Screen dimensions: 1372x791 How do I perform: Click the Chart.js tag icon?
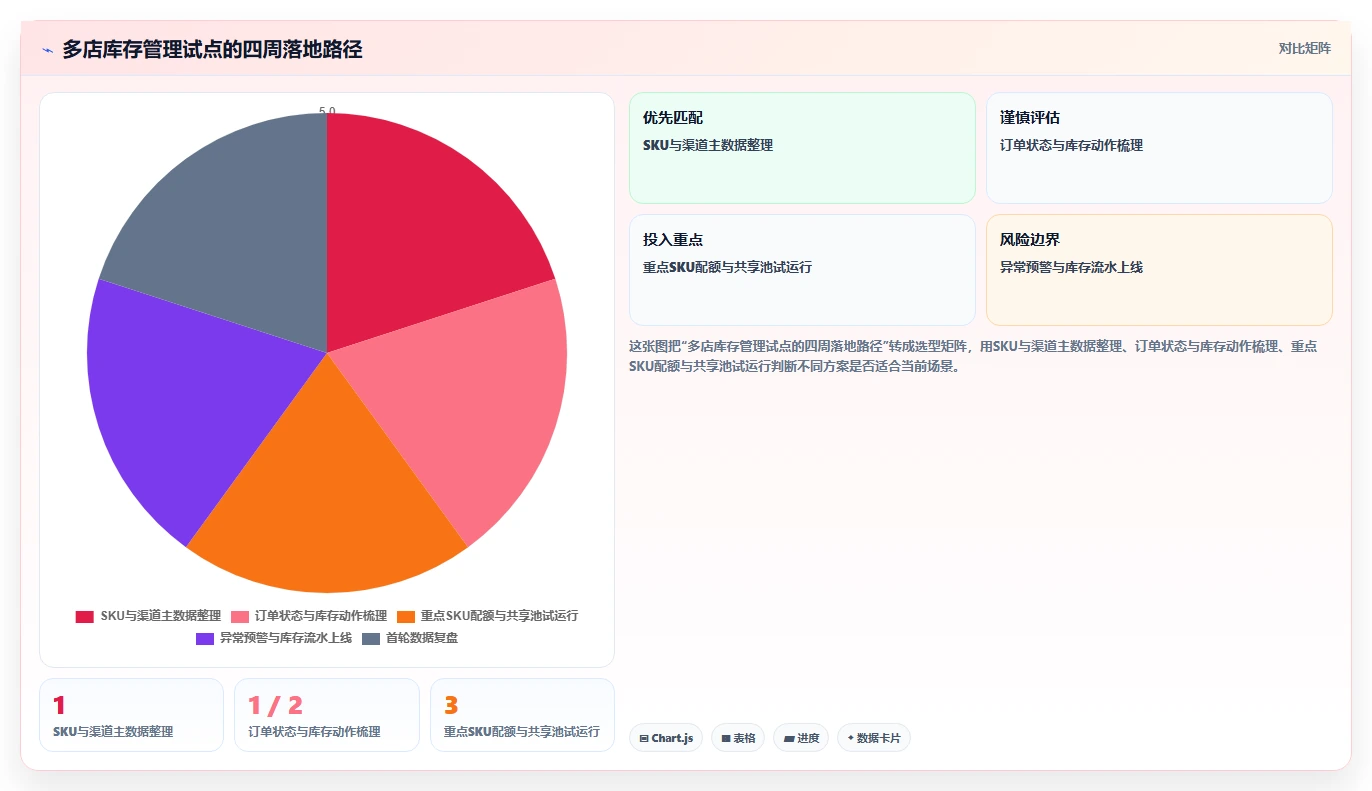tap(644, 739)
